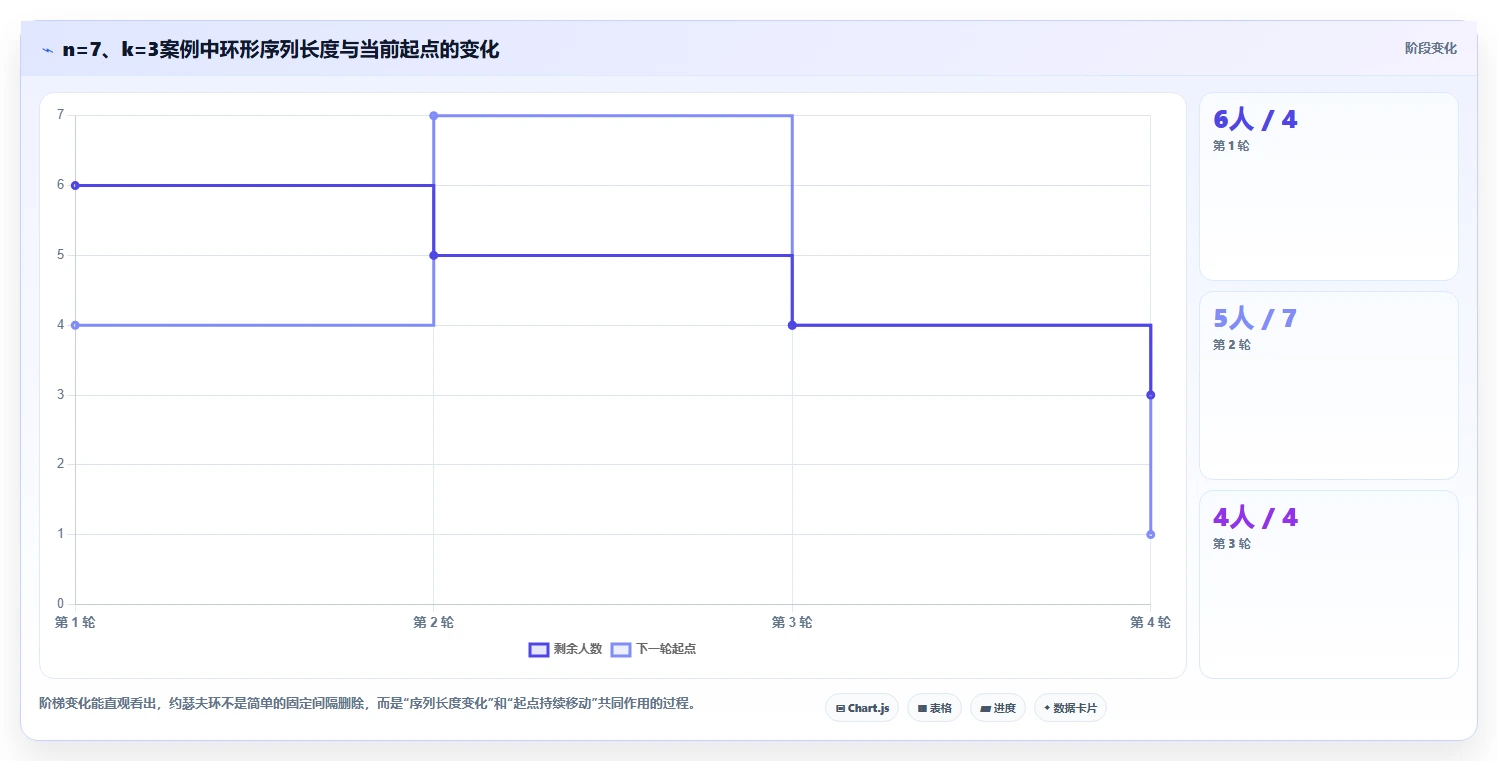Viewport: 1498px width, 761px height.
Task: Click the 下一轮起点 point at 第 2 轮, value 7
Action: [433, 116]
